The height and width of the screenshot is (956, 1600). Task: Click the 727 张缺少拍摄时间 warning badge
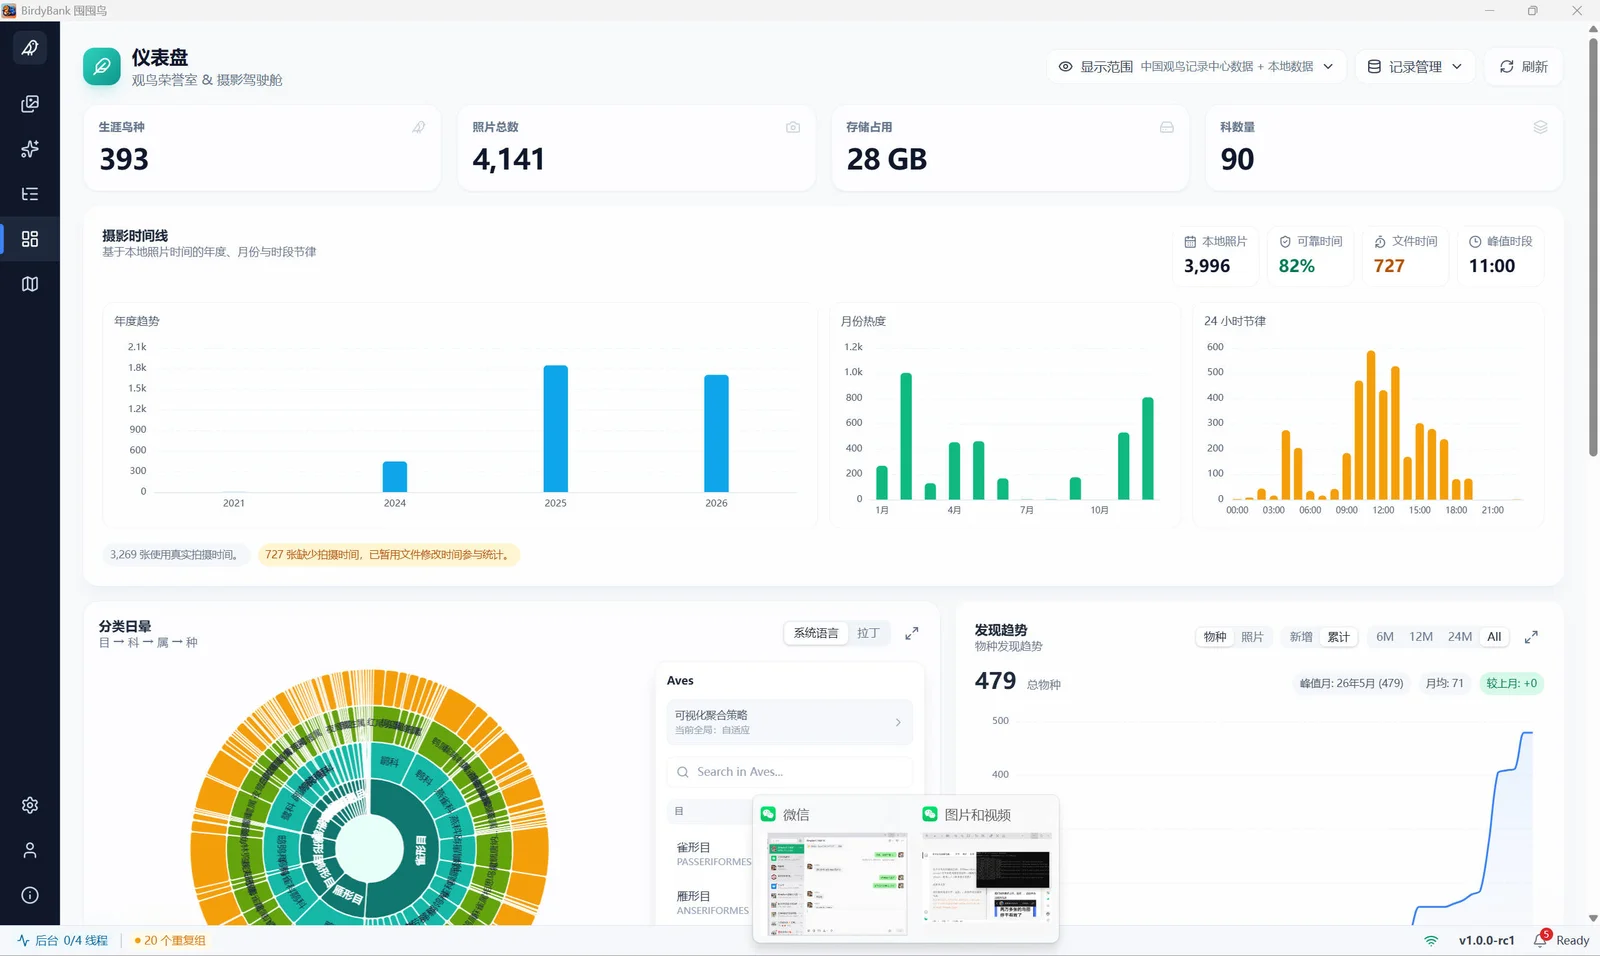coord(389,554)
